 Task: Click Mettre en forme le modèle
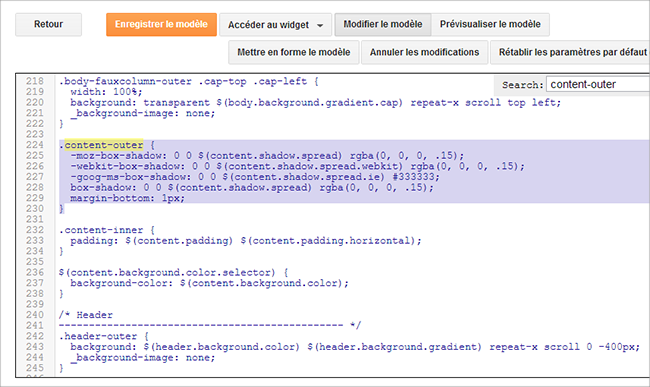click(x=293, y=52)
